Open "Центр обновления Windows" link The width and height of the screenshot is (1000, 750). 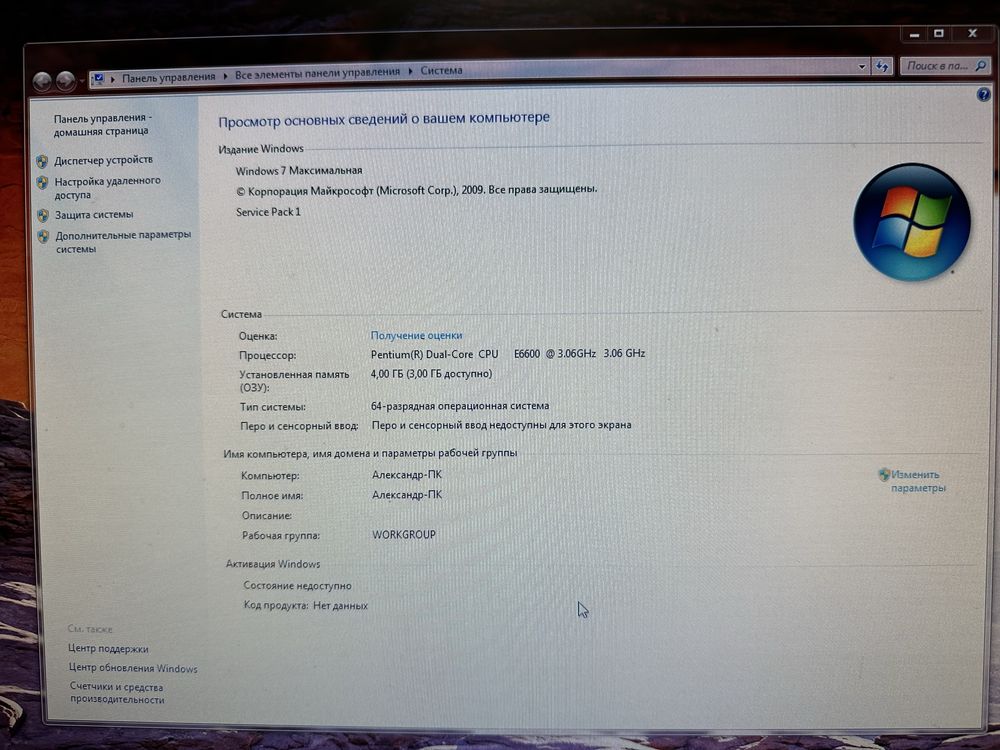pyautogui.click(x=133, y=668)
